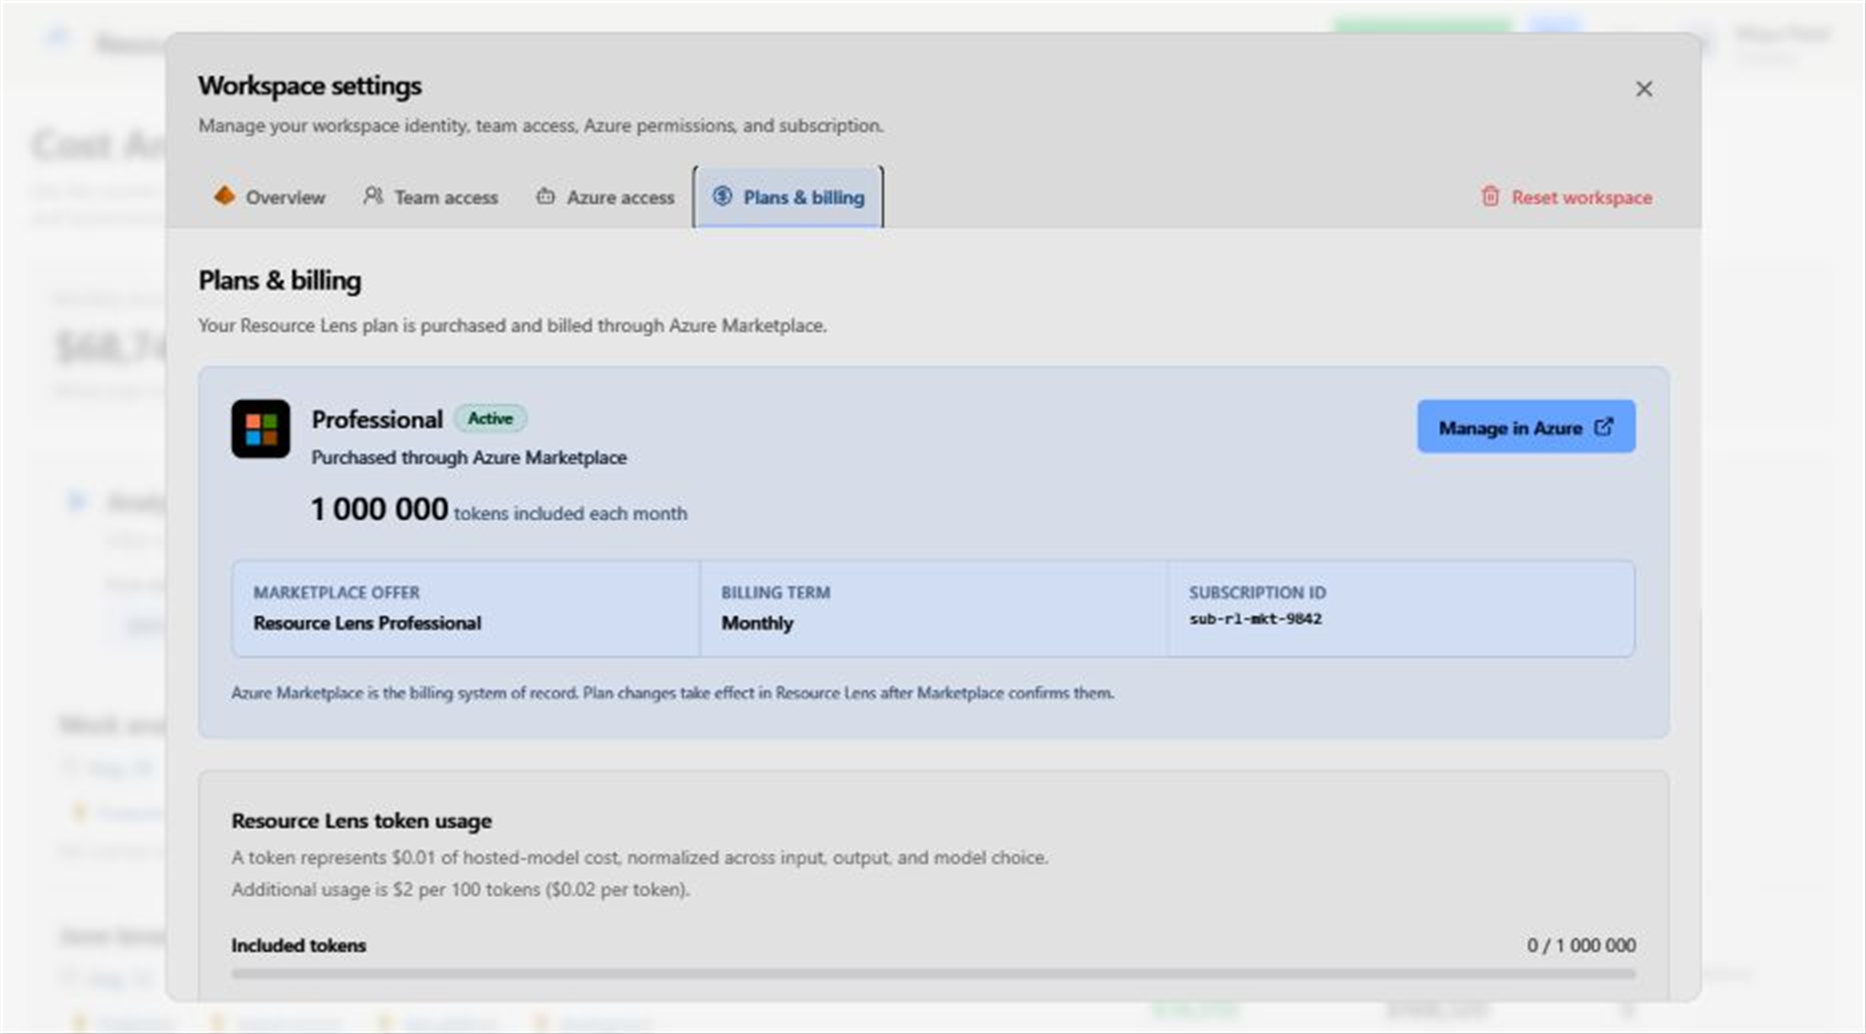The image size is (1866, 1034).
Task: Click Reset workspace
Action: tap(1566, 197)
